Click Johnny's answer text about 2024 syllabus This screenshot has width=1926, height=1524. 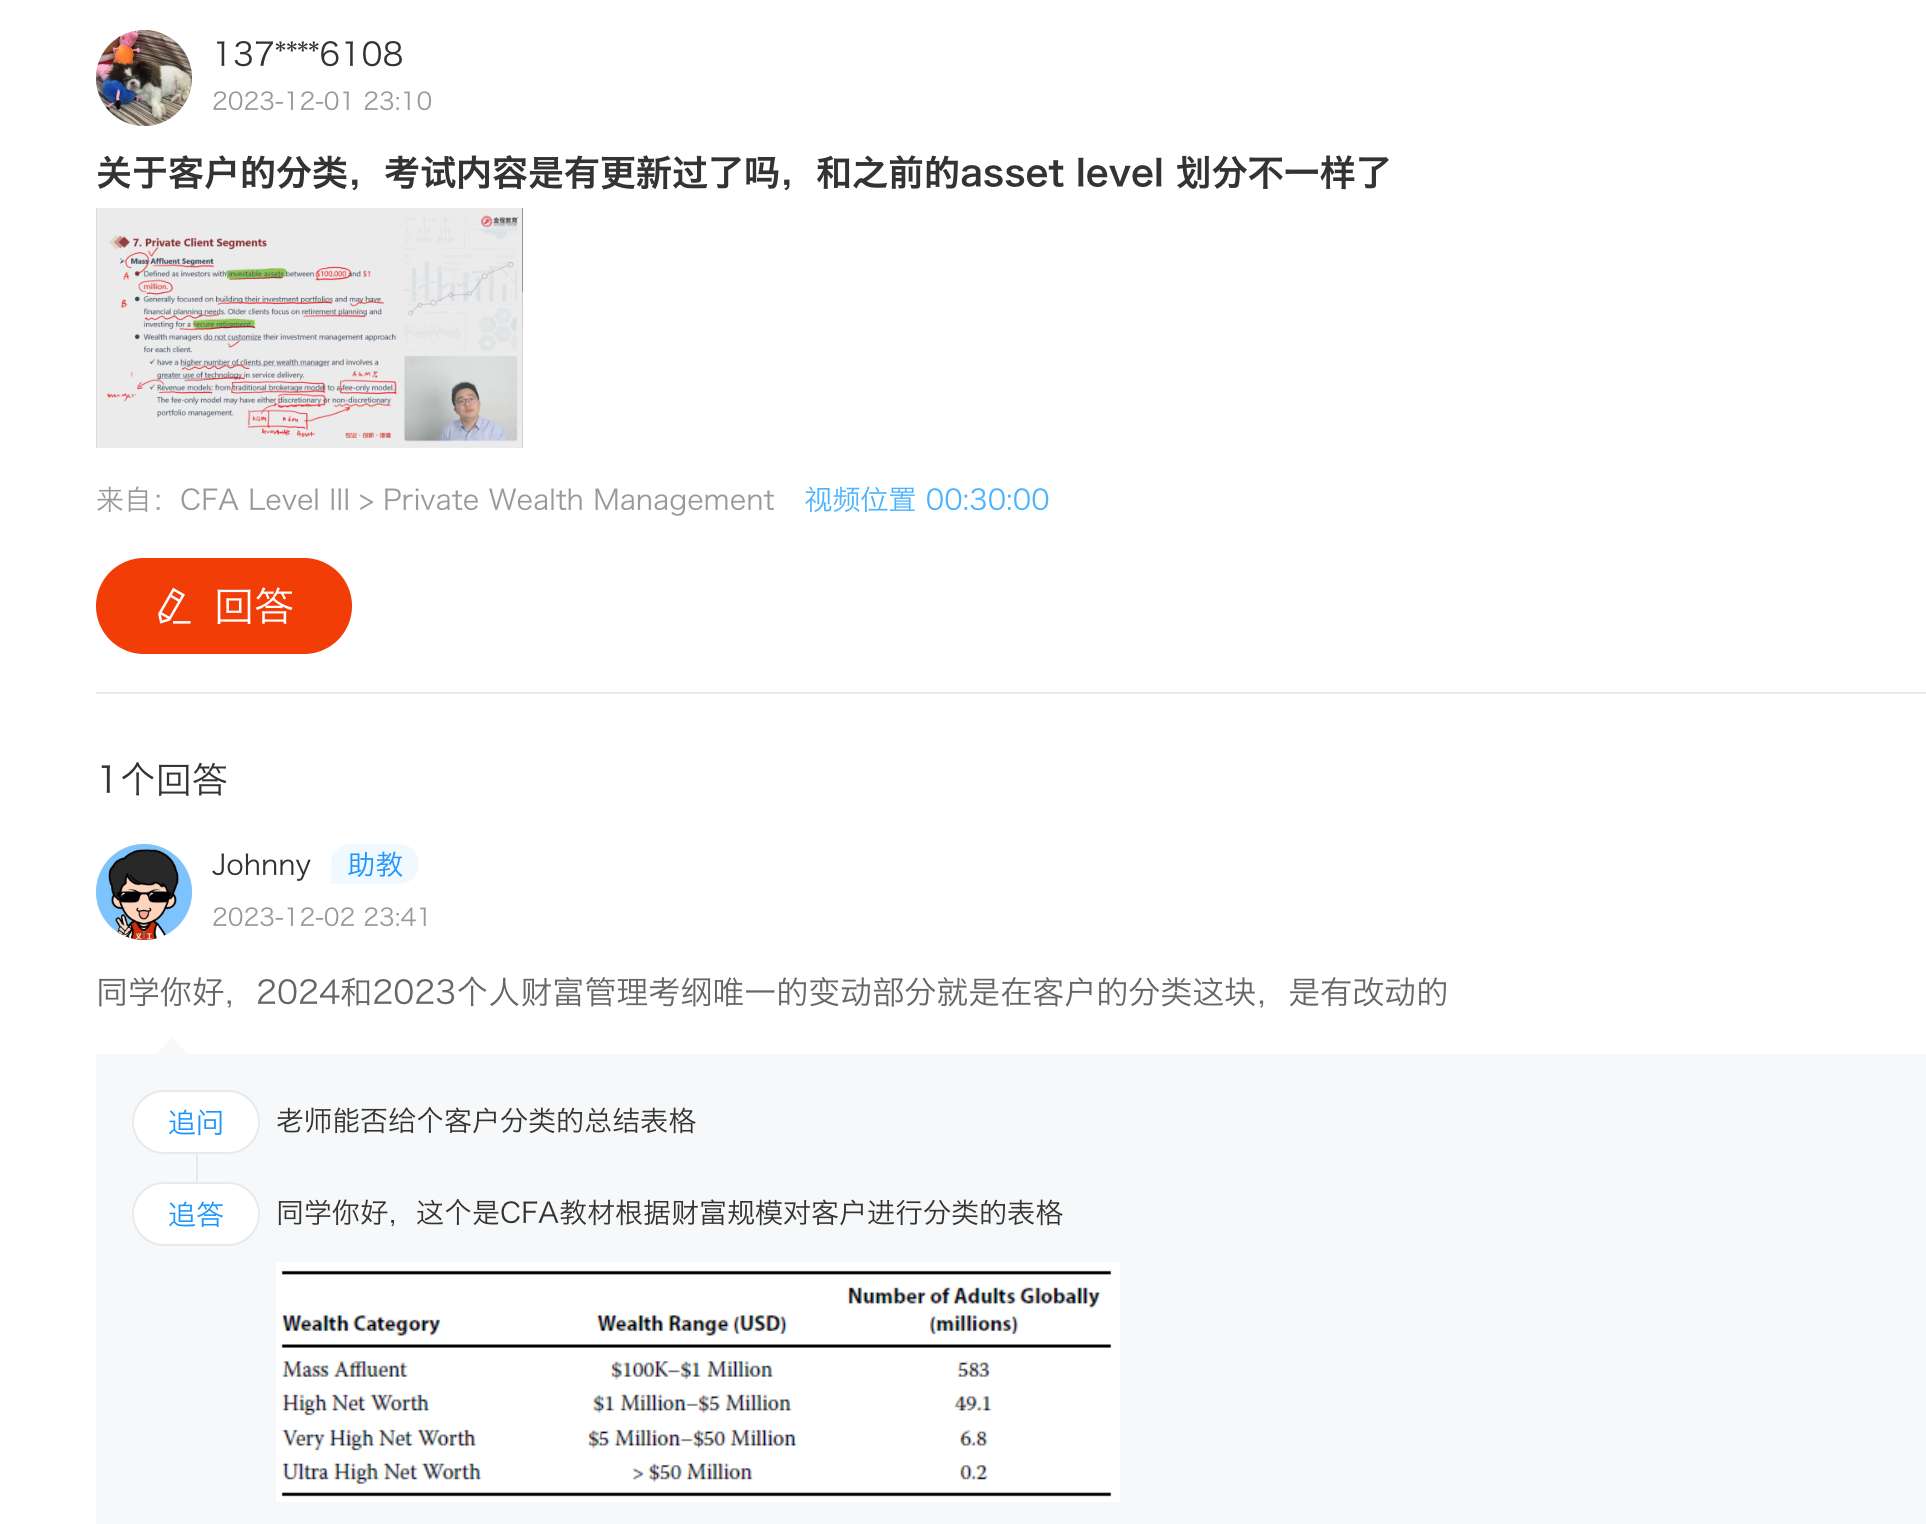[x=771, y=992]
